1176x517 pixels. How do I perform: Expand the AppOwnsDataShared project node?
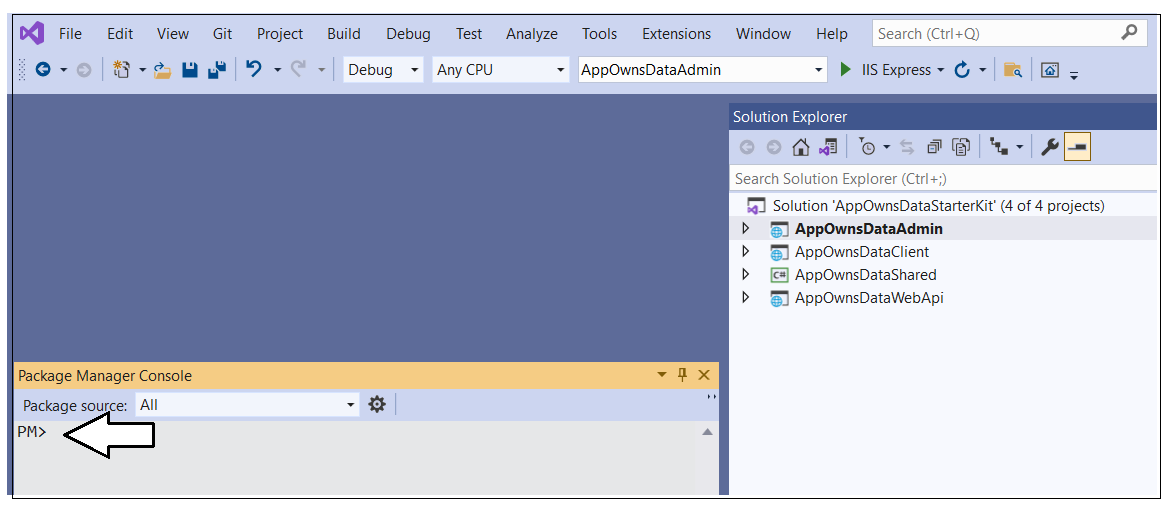pyautogui.click(x=746, y=275)
